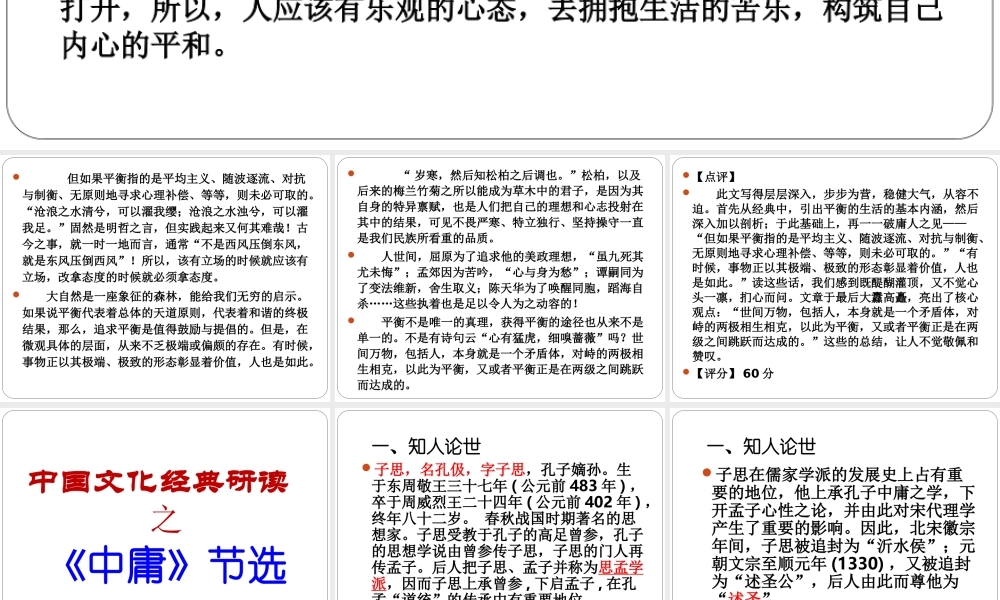Open the slide beginning 岁寒，然后知松柏之后凋也
This screenshot has height=600, width=1000.
click(500, 278)
